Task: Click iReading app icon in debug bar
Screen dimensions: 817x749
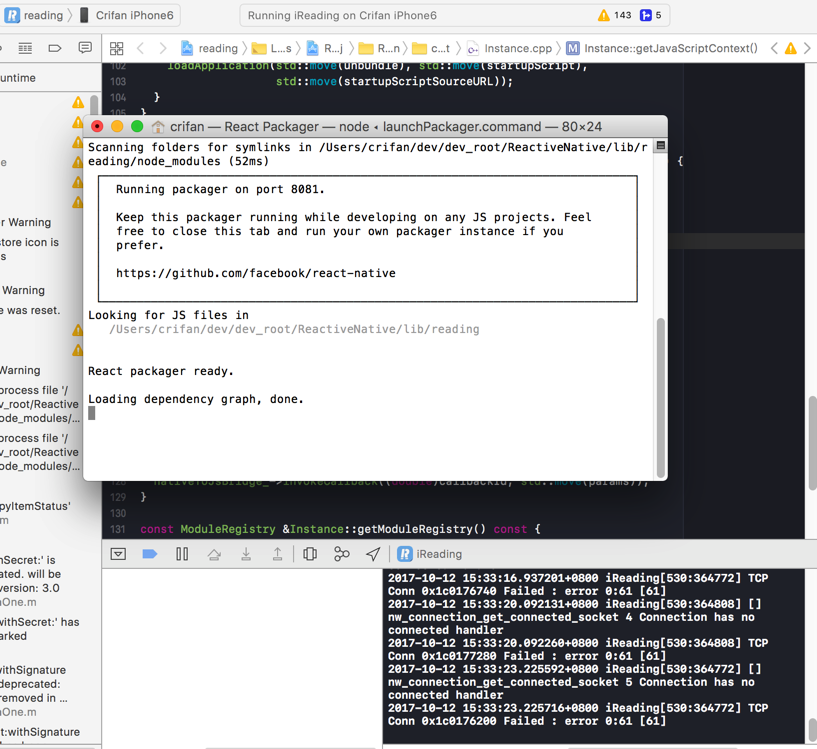Action: [405, 554]
